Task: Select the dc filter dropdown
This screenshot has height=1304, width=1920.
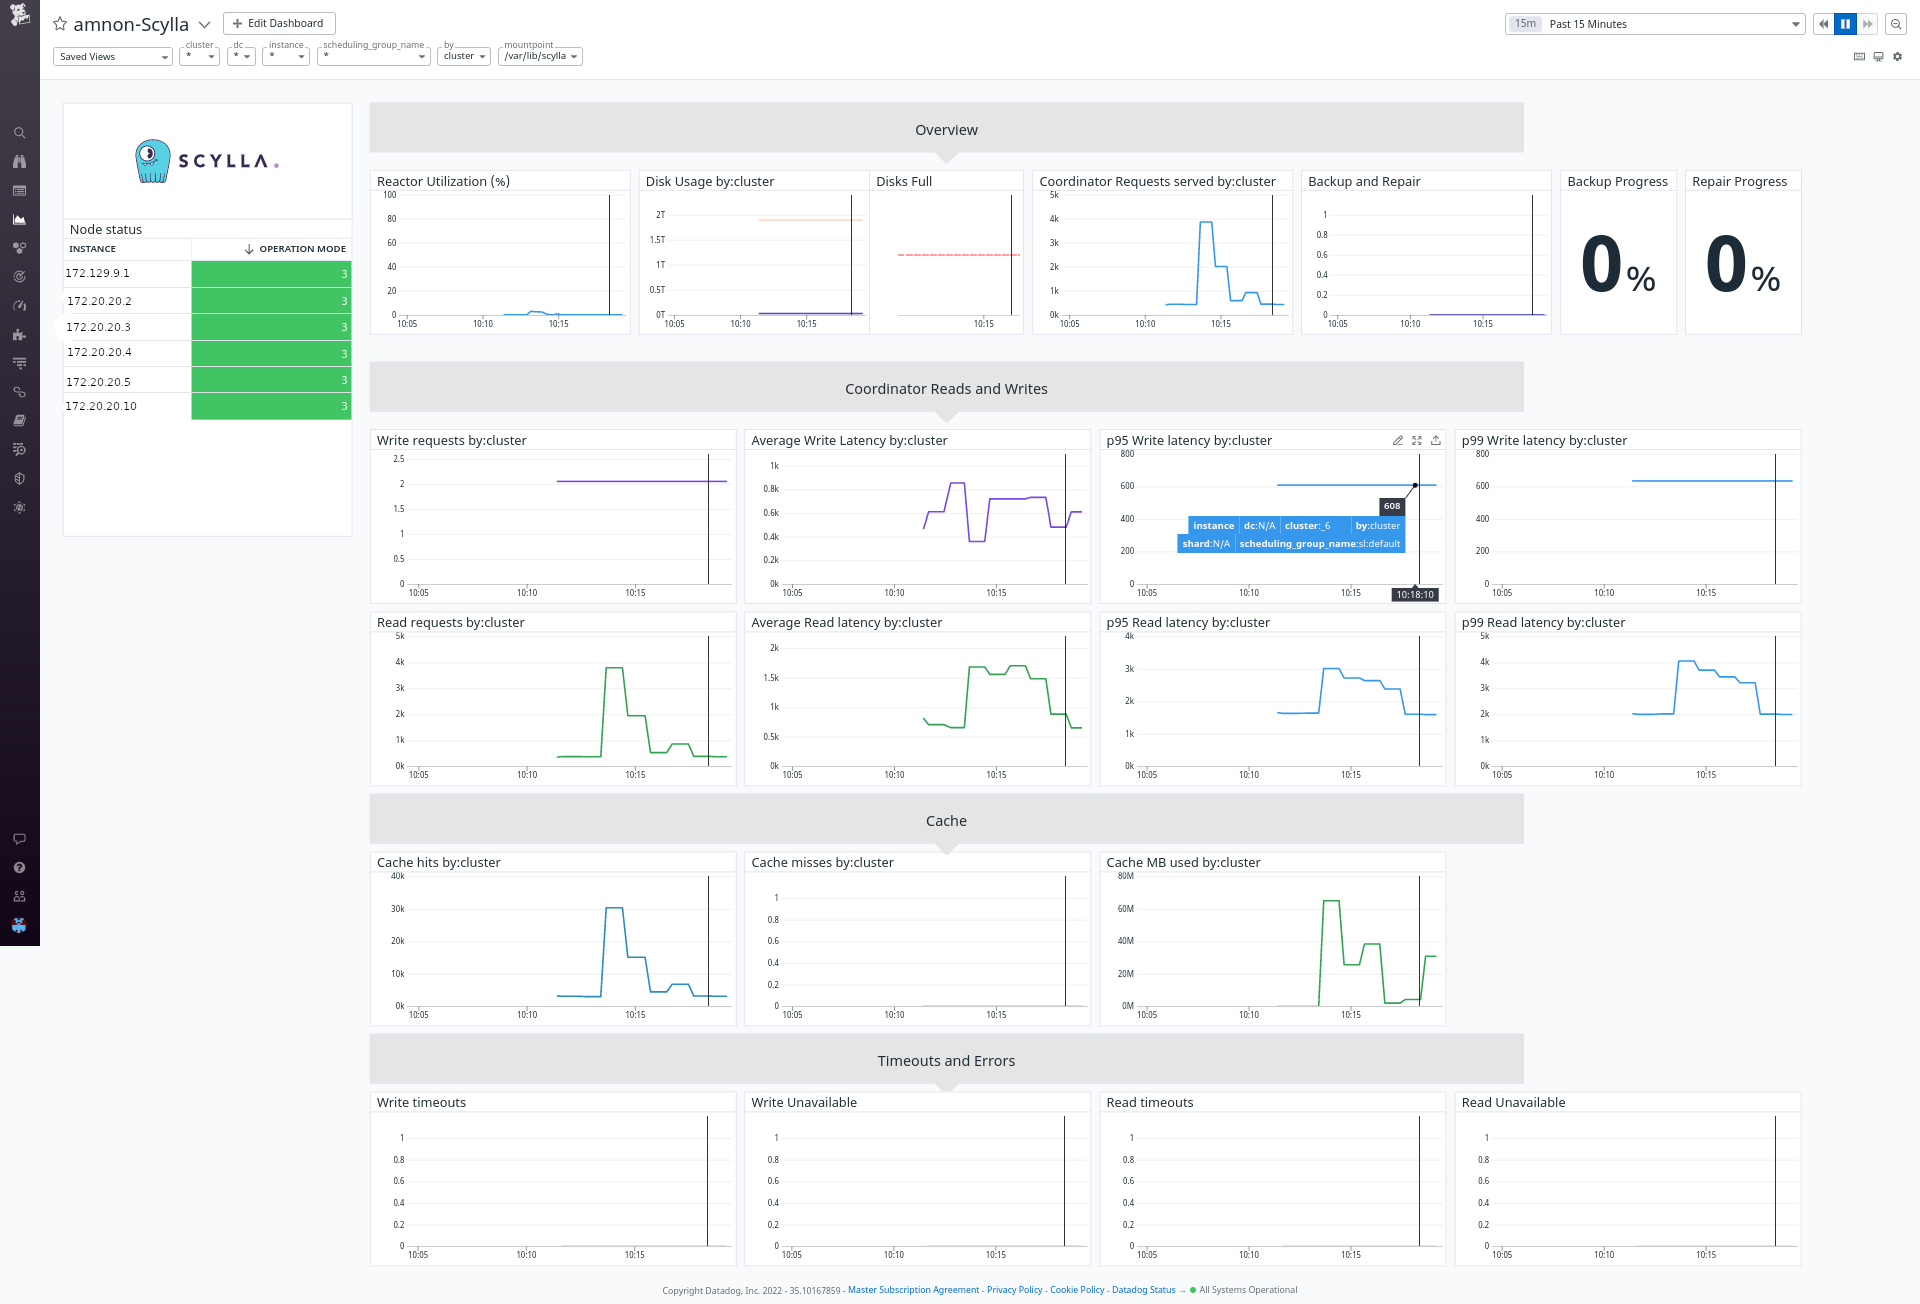Action: [x=240, y=58]
